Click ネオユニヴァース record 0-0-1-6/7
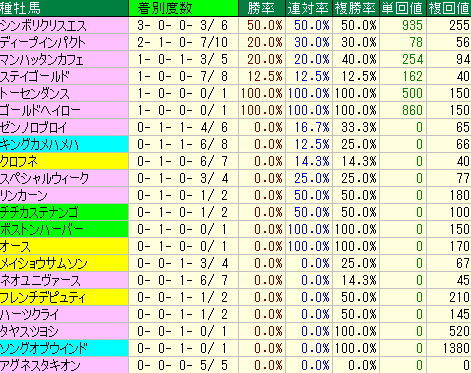The image size is (471, 373). (x=182, y=280)
